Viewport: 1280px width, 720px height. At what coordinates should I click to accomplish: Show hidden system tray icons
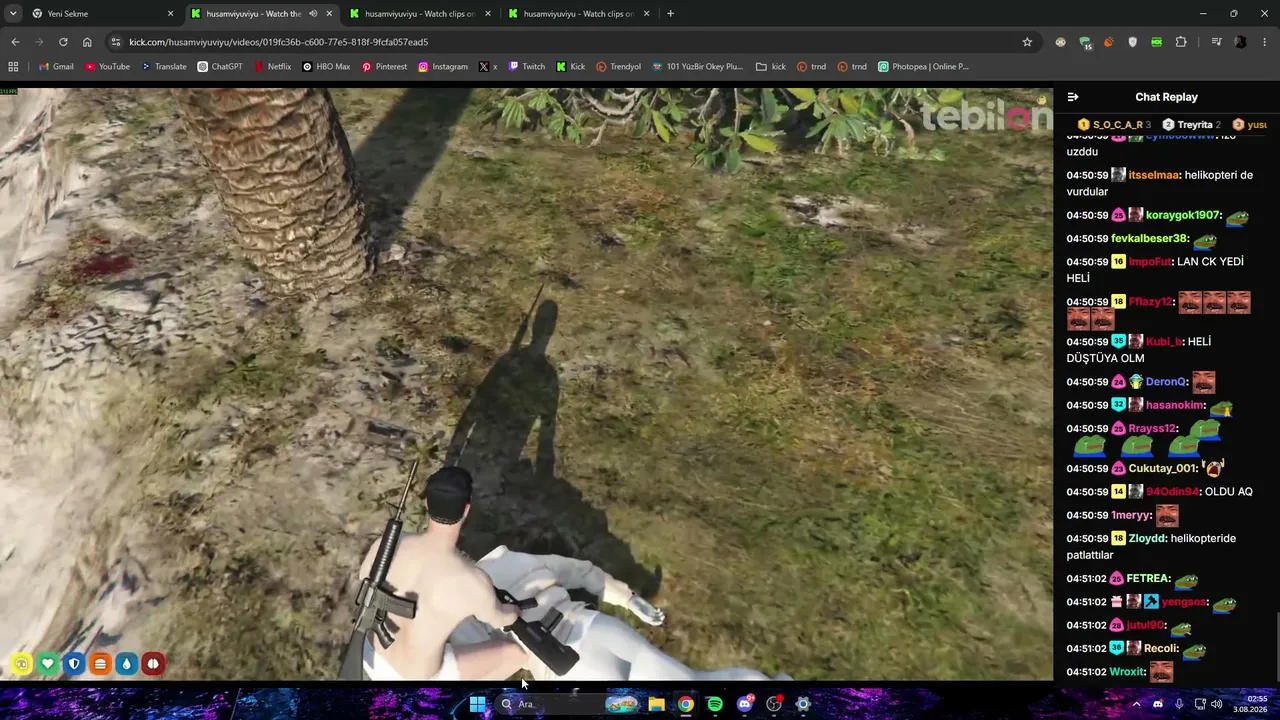pyautogui.click(x=1136, y=704)
